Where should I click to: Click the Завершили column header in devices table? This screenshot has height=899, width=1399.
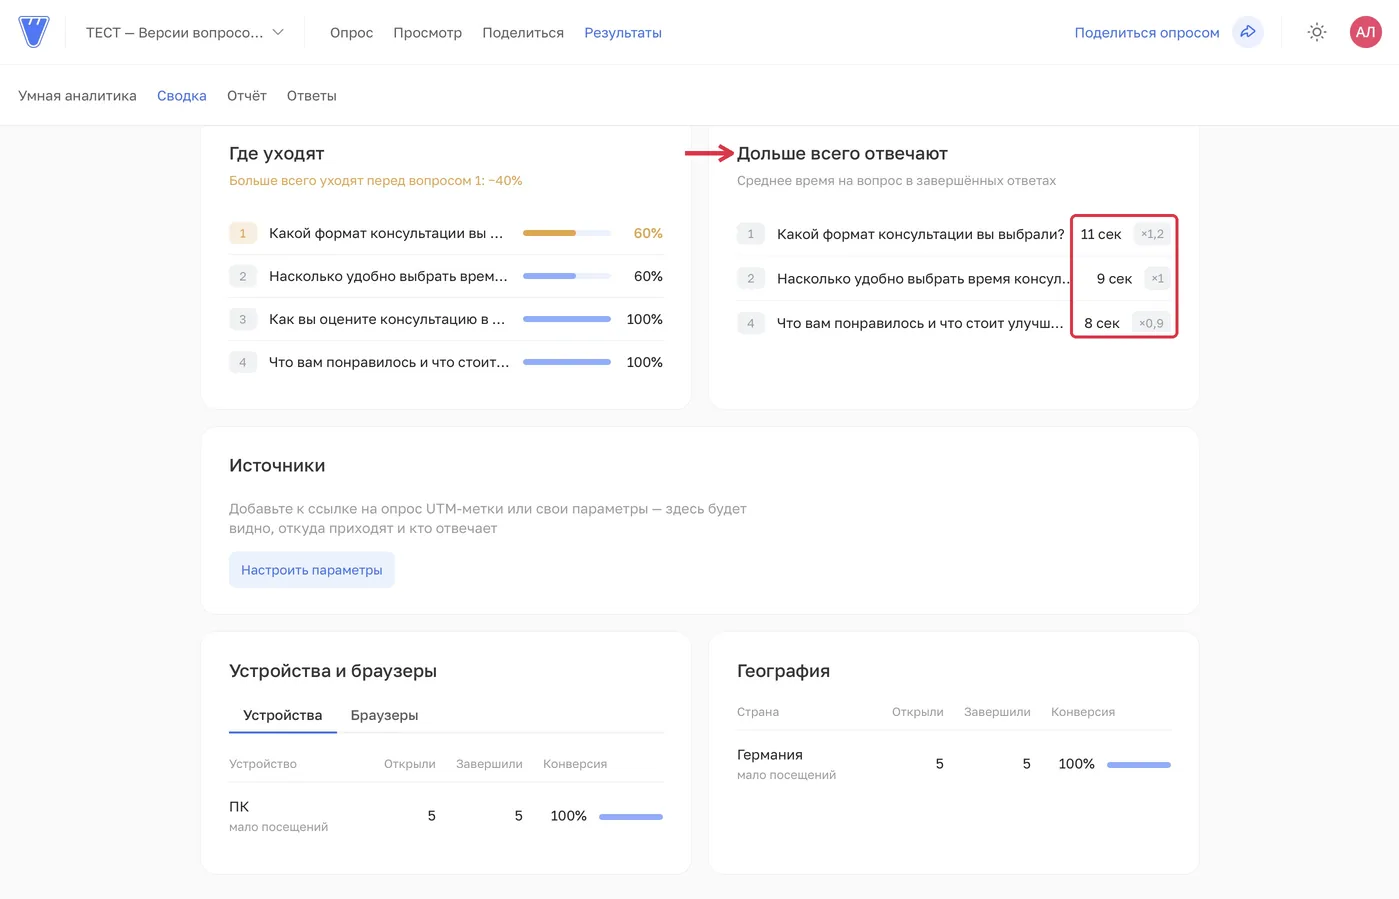[x=489, y=764]
